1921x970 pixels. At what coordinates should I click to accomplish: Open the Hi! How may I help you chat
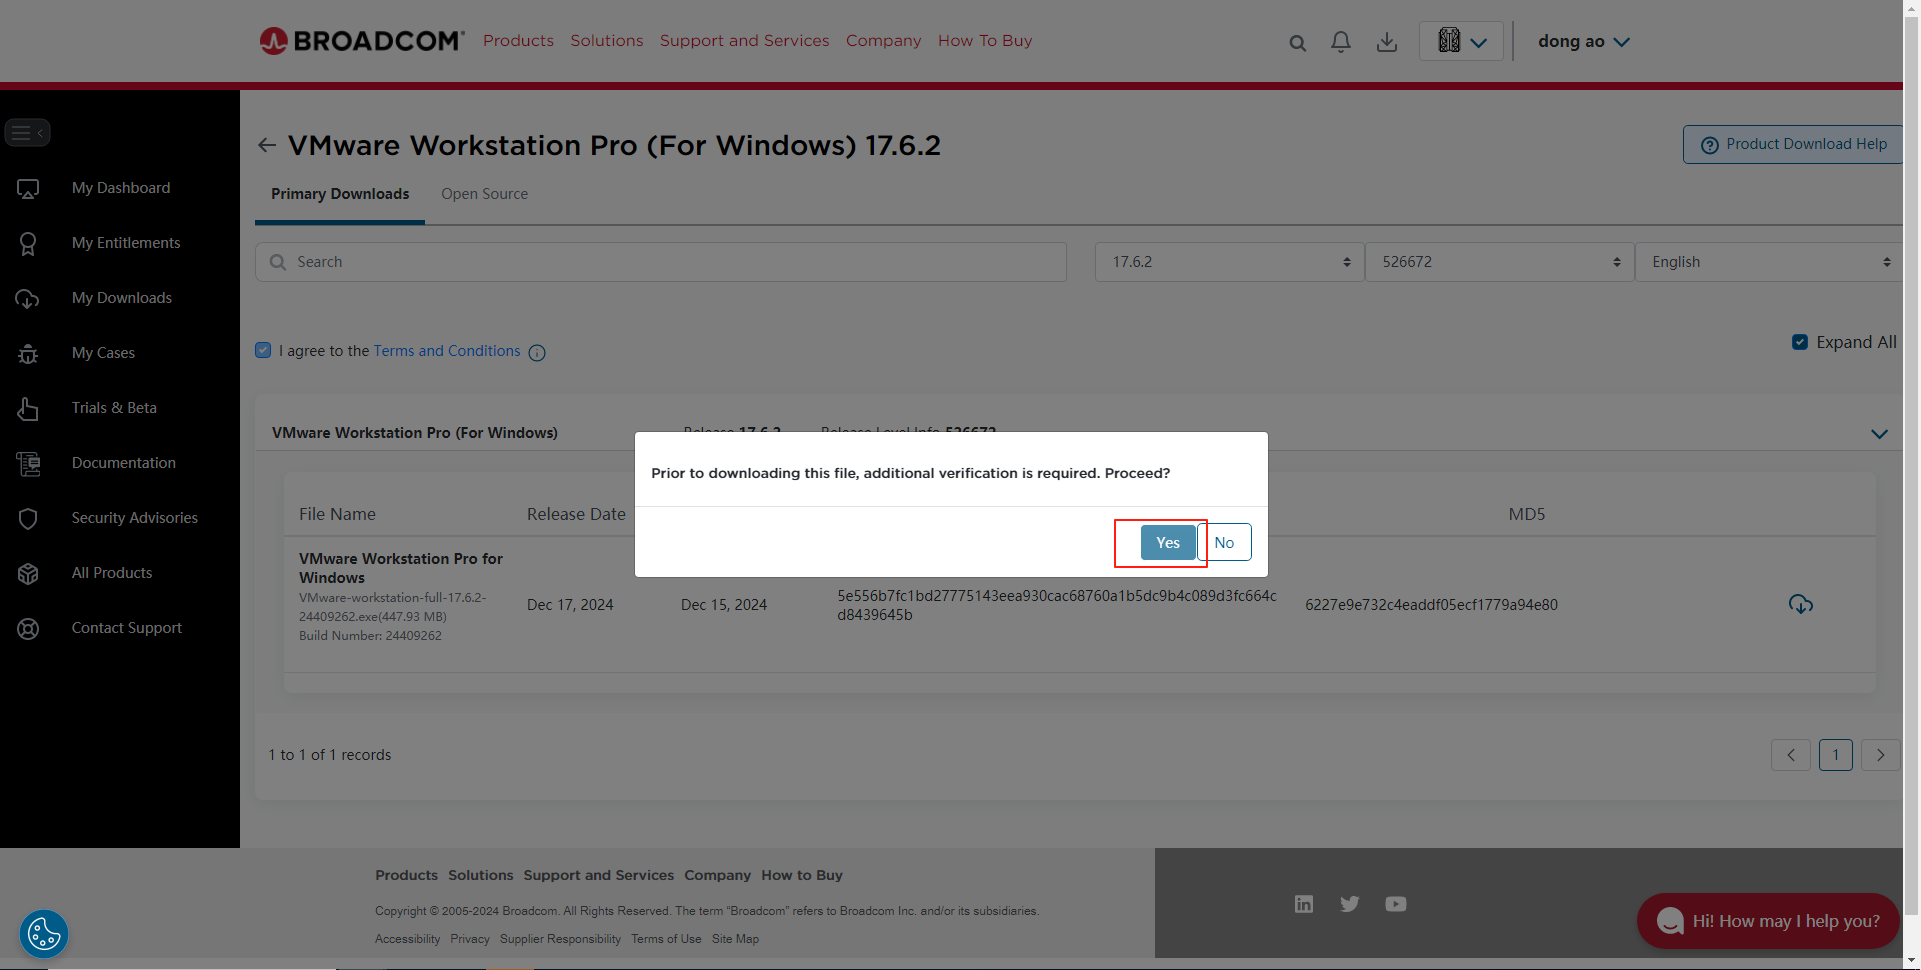(x=1768, y=921)
